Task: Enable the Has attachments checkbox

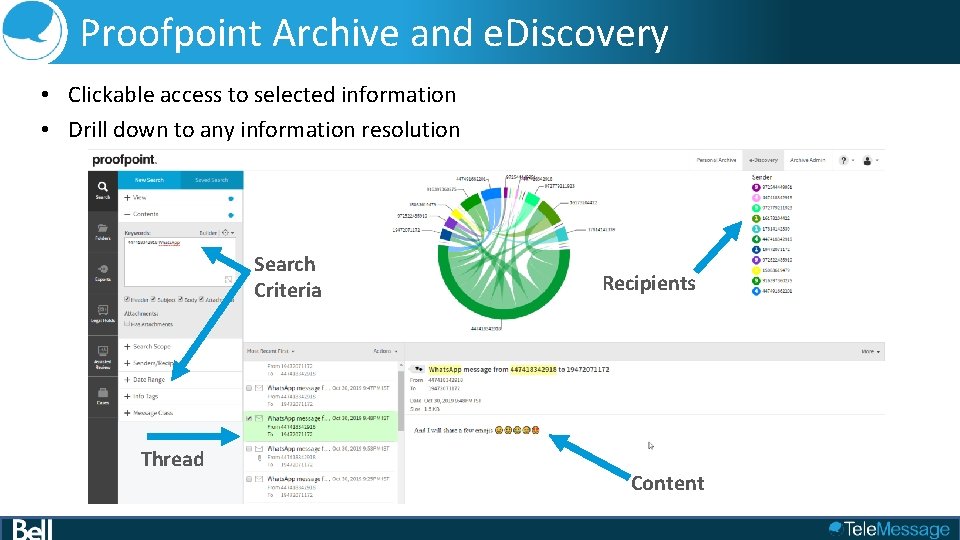Action: point(127,324)
